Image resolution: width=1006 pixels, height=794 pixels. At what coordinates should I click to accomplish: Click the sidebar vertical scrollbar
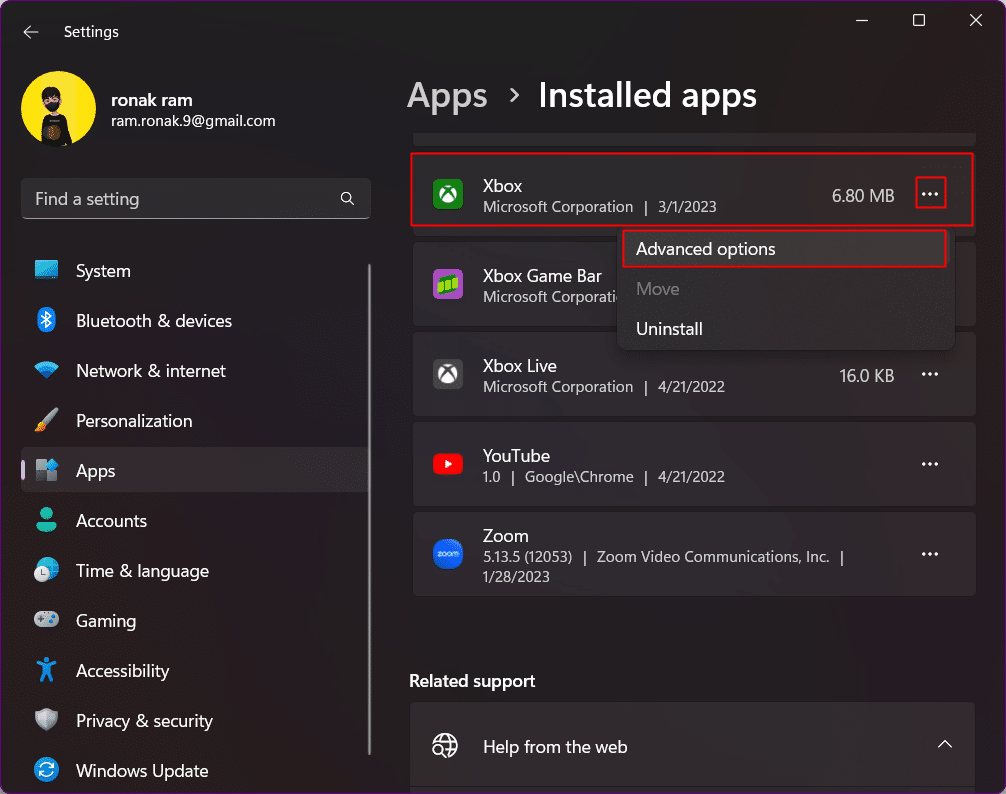(x=370, y=509)
